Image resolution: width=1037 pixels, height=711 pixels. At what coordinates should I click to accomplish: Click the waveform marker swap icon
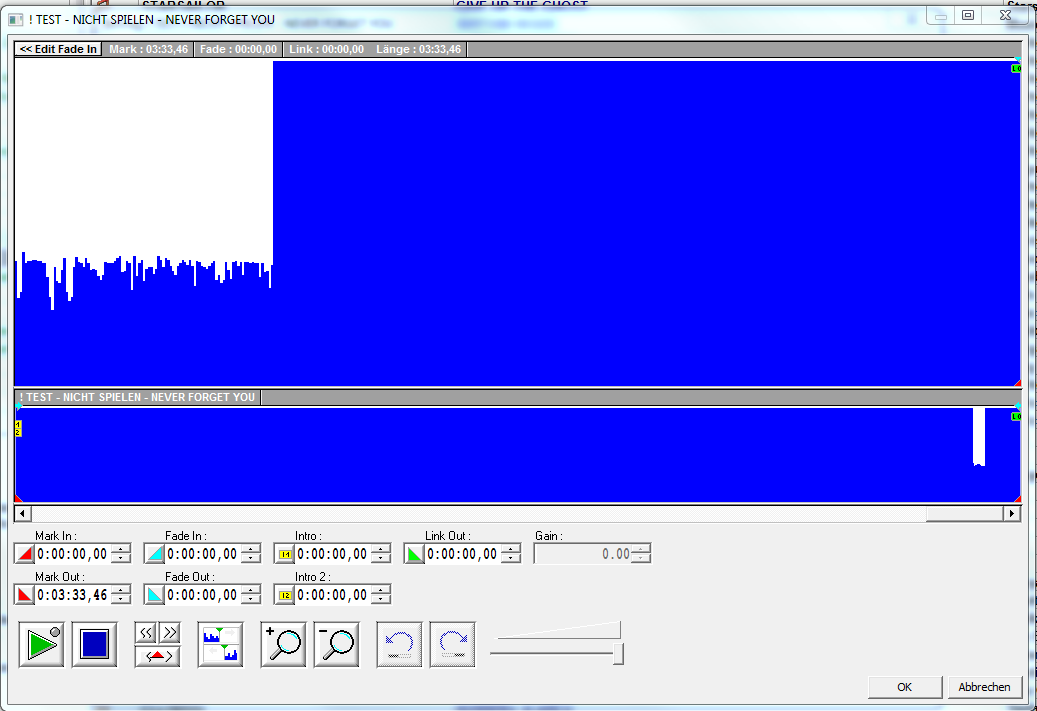220,645
